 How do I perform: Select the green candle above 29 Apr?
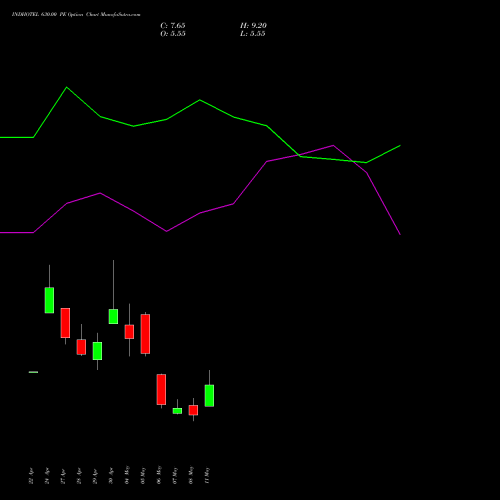[x=97, y=351]
